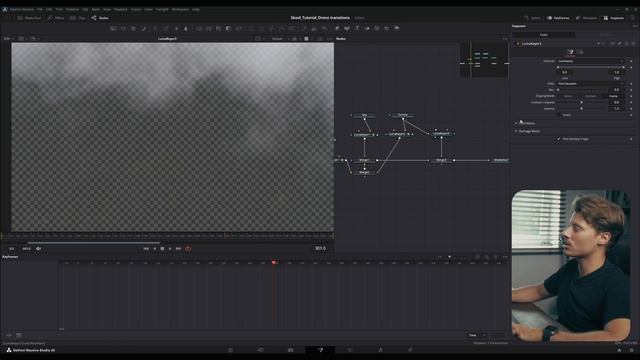Open project settings gear icon
The height and width of the screenshot is (360, 640).
pos(631,350)
